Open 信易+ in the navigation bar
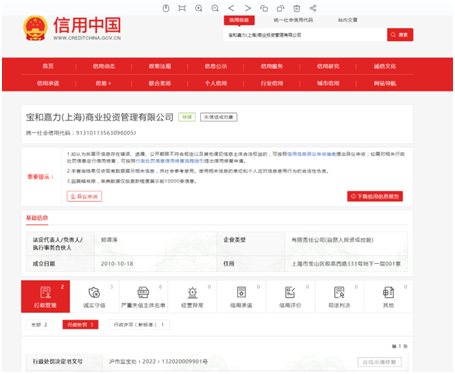 click(x=103, y=83)
